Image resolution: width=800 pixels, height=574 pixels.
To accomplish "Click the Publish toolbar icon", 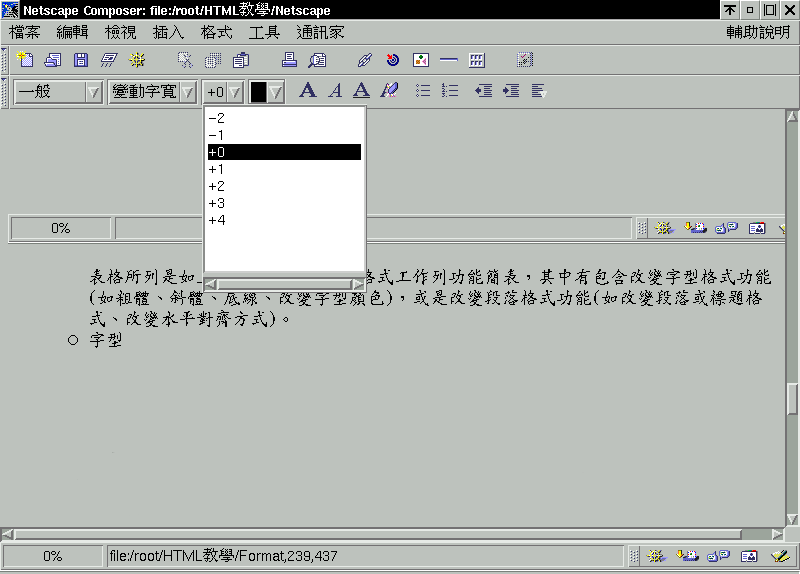I will tap(109, 60).
